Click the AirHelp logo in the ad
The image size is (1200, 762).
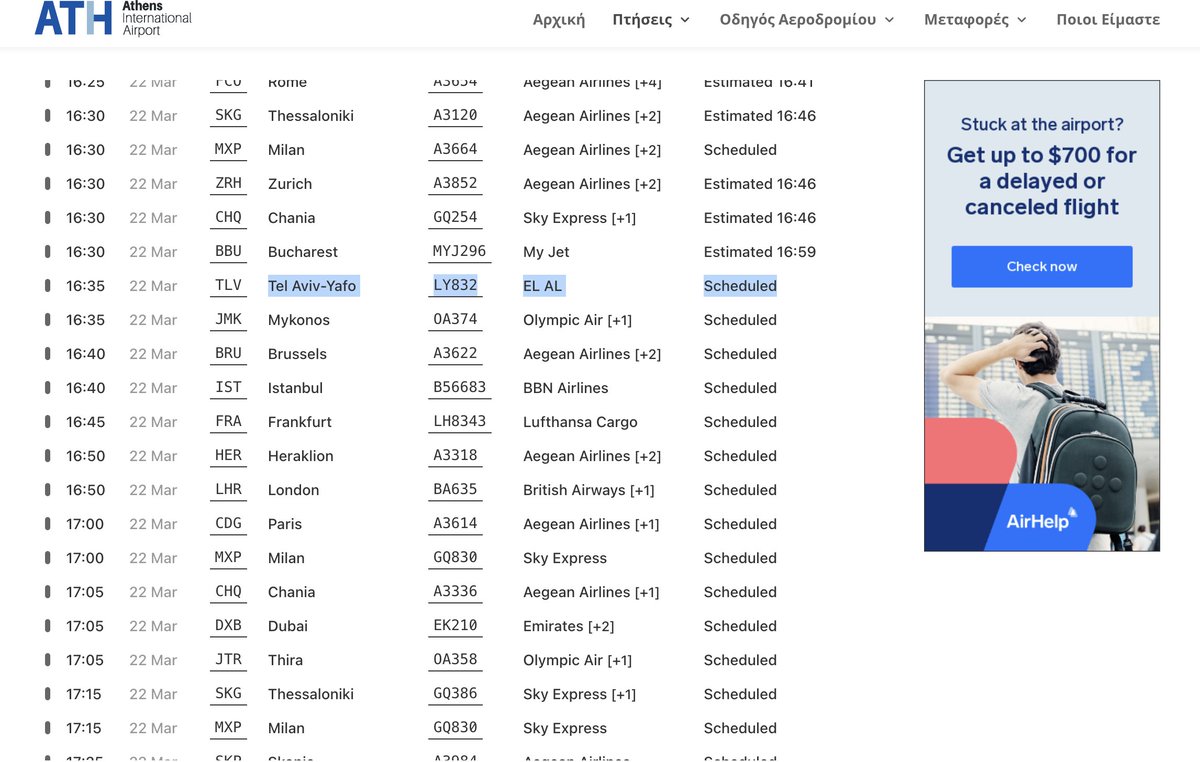pos(1041,520)
